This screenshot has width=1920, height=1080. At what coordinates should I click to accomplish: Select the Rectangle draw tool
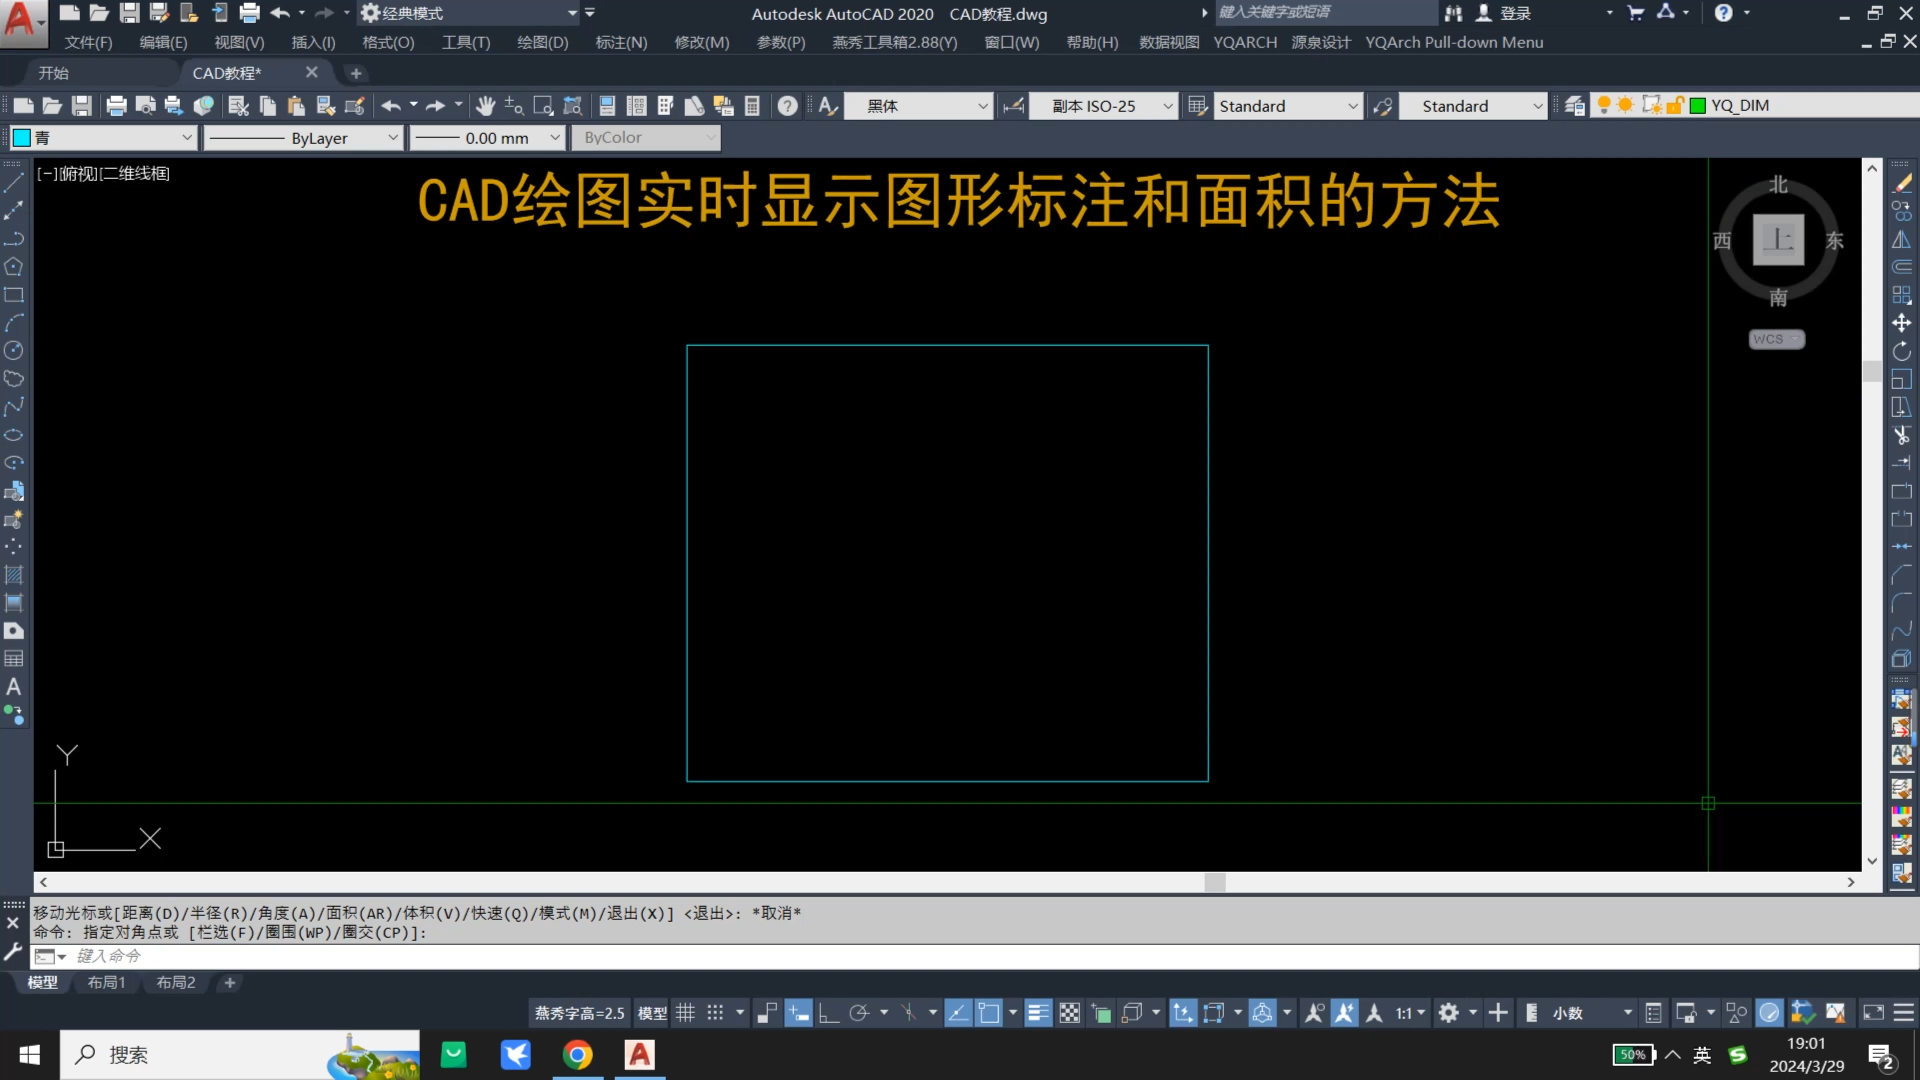click(13, 295)
